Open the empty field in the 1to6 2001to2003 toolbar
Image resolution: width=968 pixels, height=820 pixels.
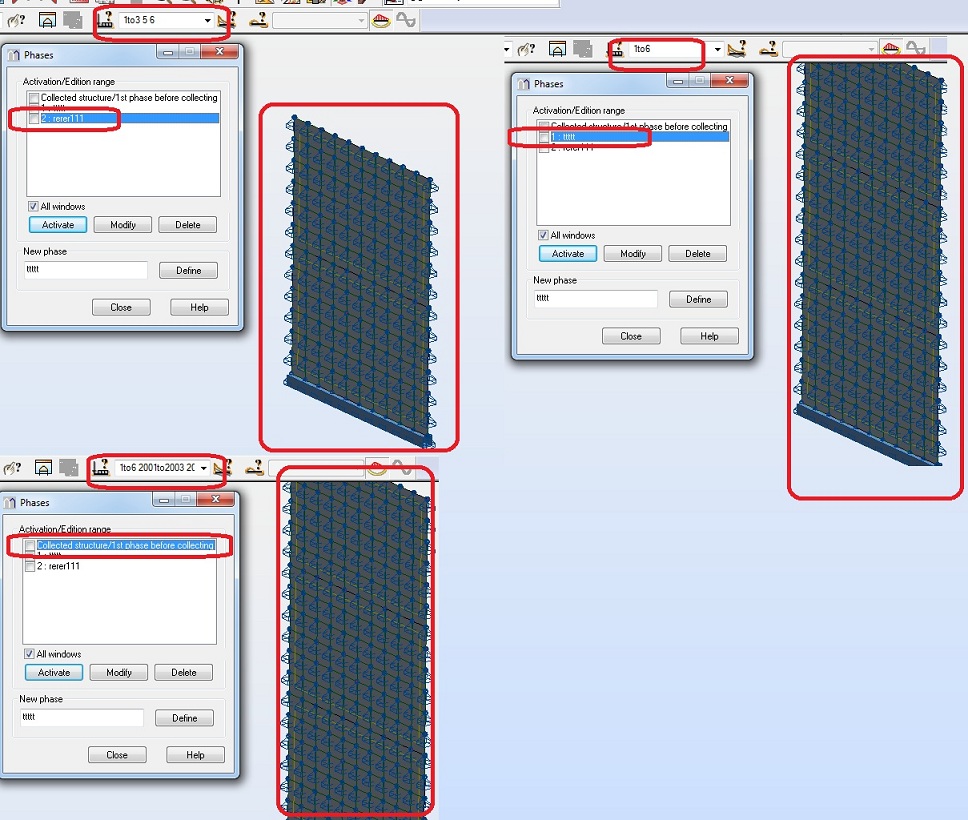[316, 468]
